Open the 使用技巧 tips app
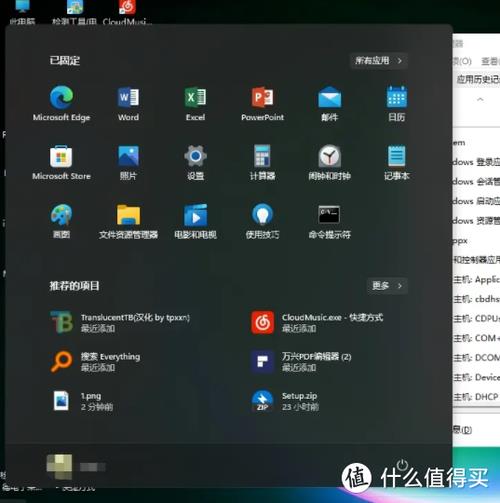The image size is (500, 503). point(262,221)
